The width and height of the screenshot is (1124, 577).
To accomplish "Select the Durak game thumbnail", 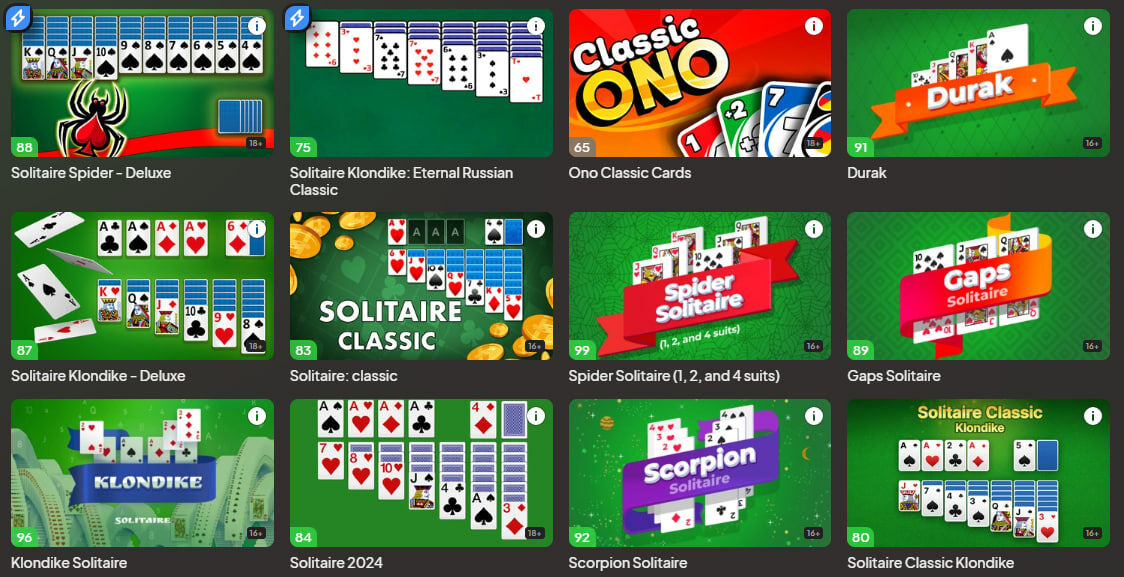I will tap(978, 82).
